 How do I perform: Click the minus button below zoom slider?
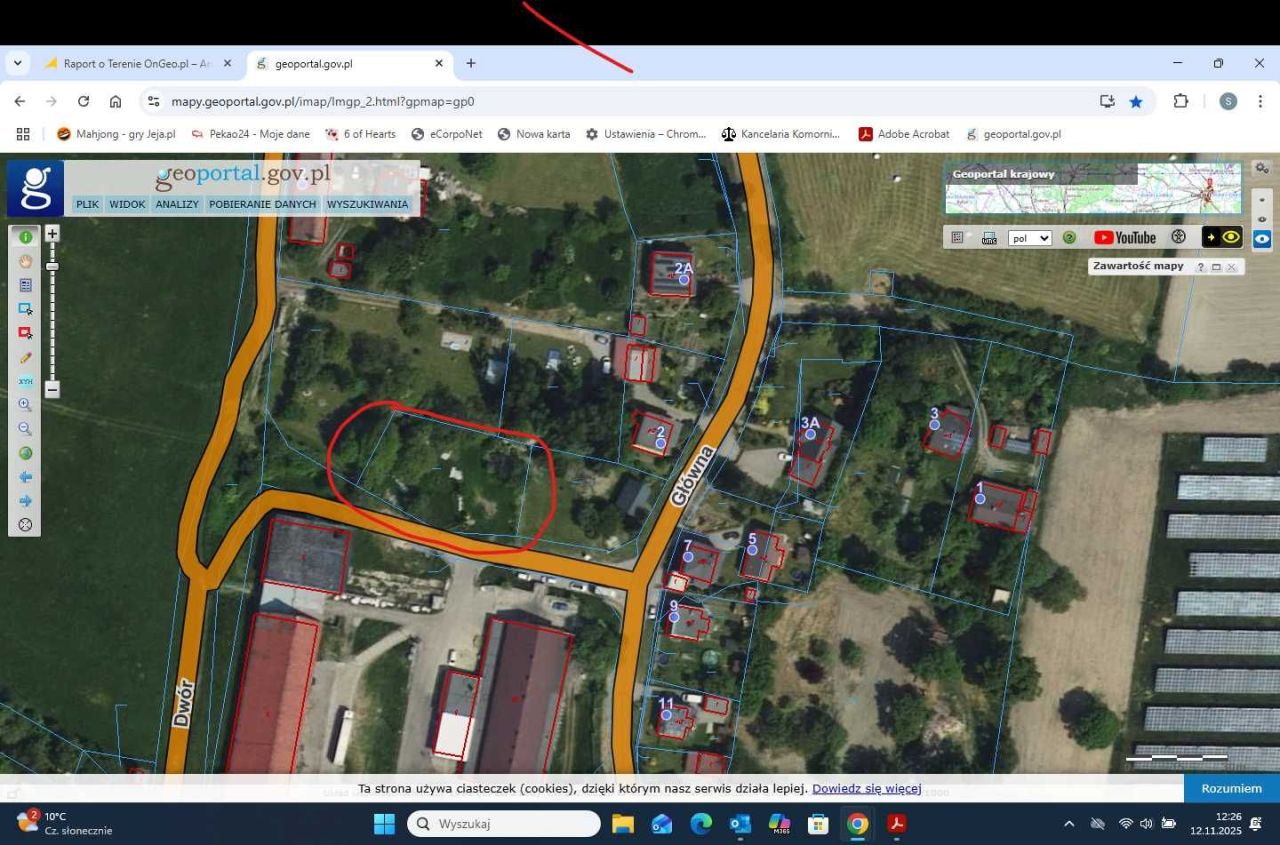[52, 389]
